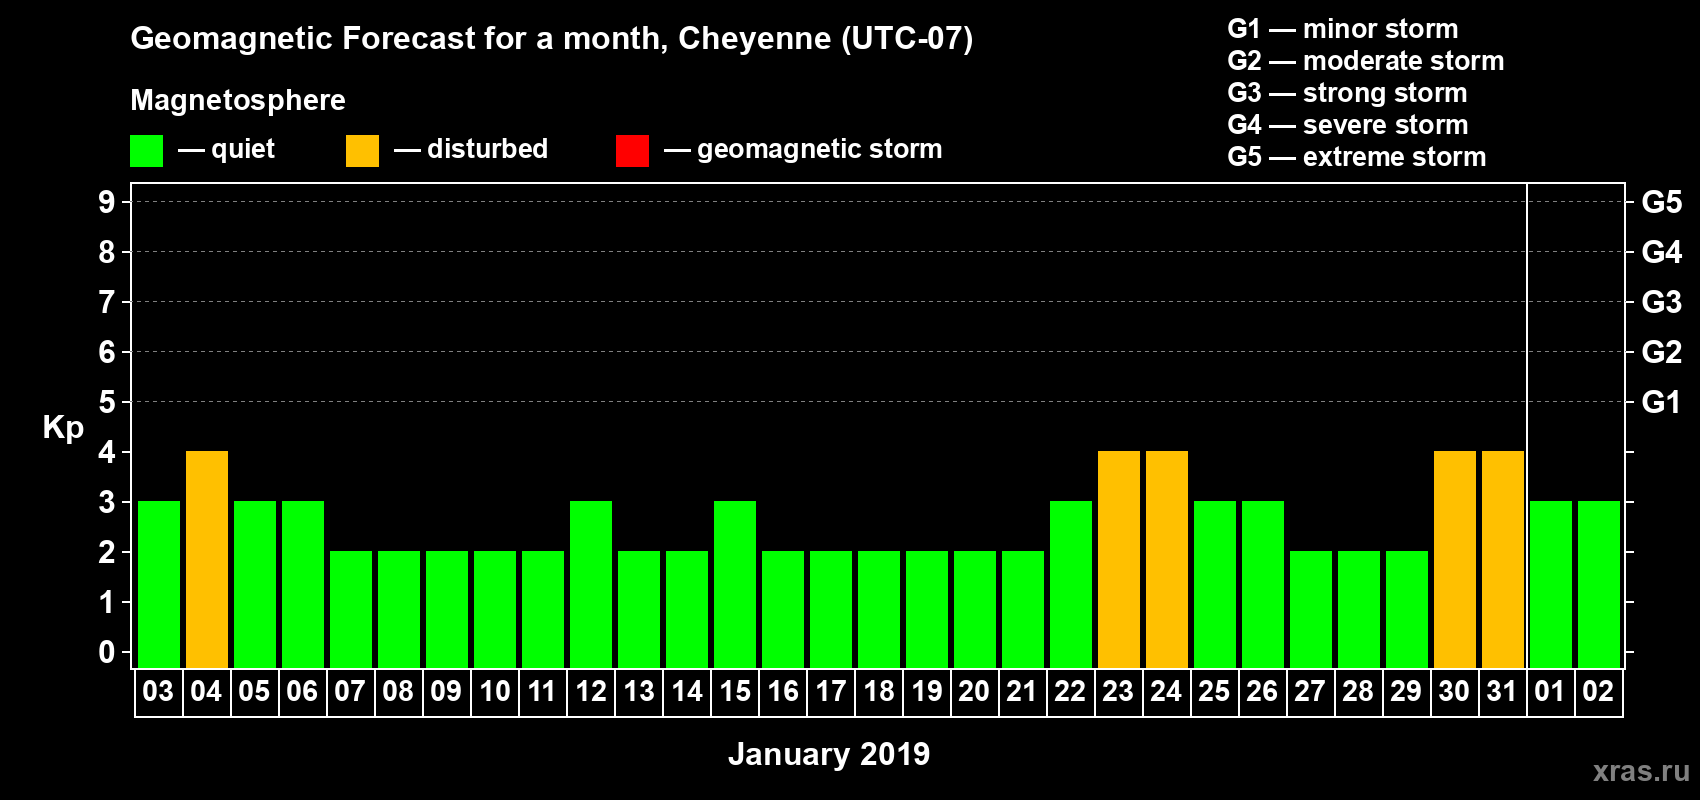Click the '— geomagnetic storm' legend text
Screen dimensions: 1700x800
click(803, 149)
